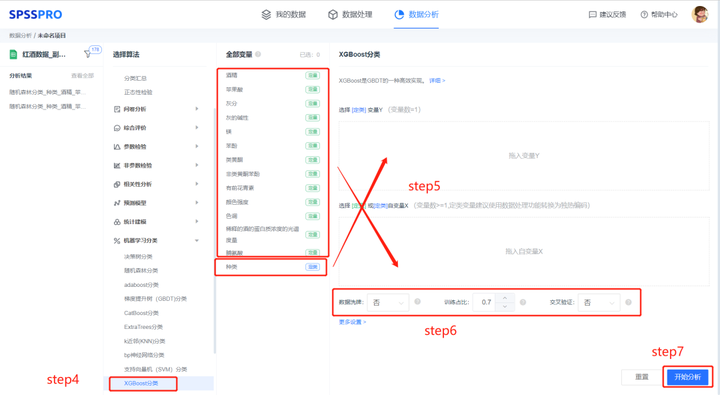The height and width of the screenshot is (395, 720).
Task: Click the user avatar picture
Action: (700, 14)
